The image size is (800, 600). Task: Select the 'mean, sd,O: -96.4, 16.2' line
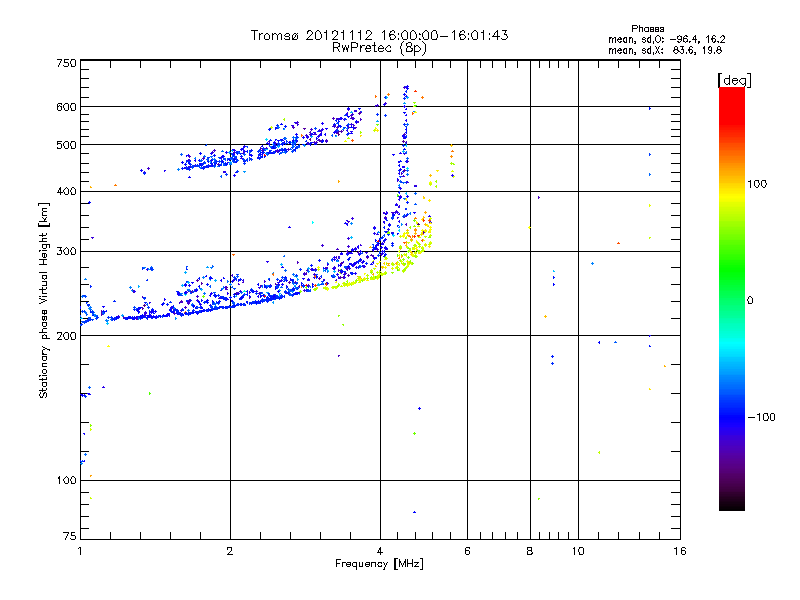666,40
